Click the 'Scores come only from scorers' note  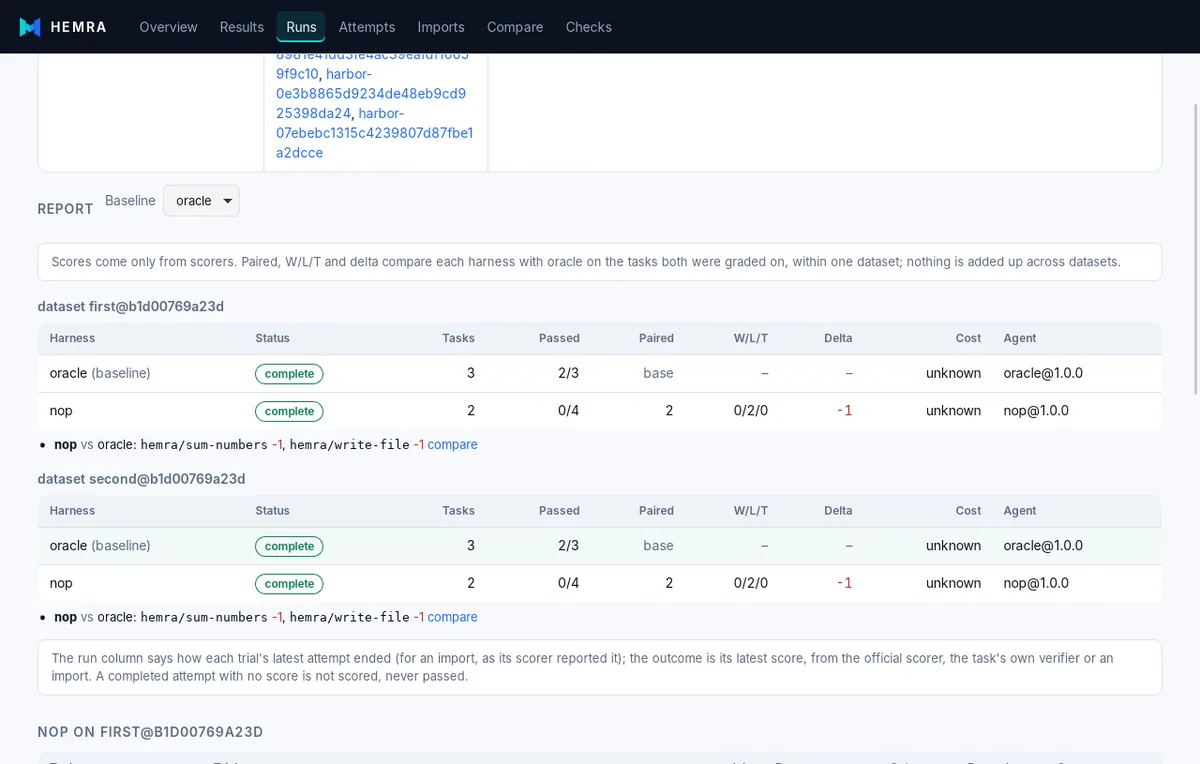click(x=599, y=262)
